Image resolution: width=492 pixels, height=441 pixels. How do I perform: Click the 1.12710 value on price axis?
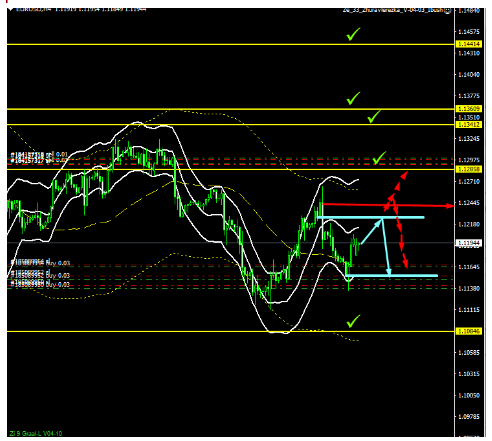click(469, 181)
